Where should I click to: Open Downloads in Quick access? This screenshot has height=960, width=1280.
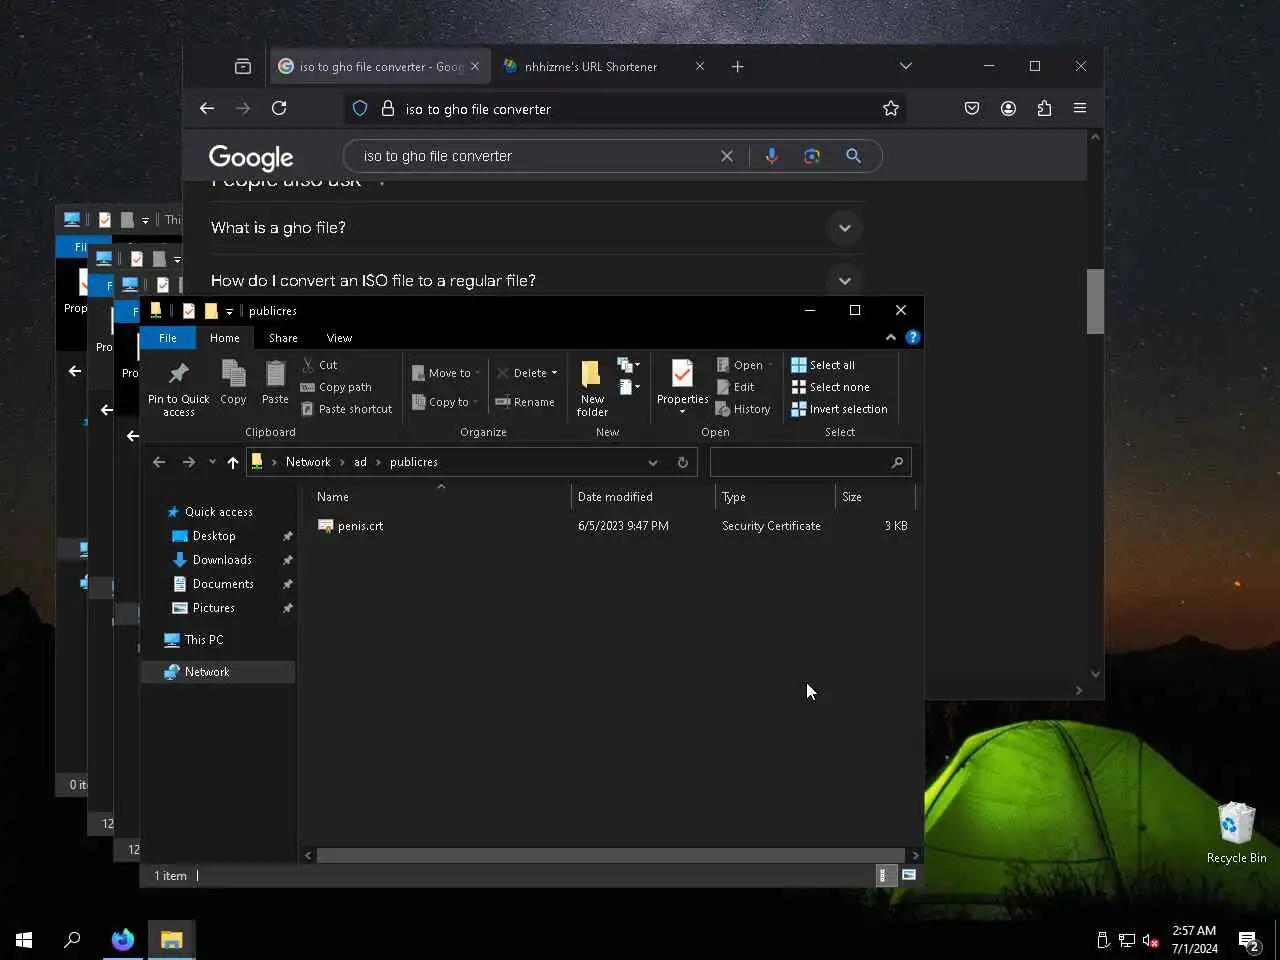coord(221,560)
